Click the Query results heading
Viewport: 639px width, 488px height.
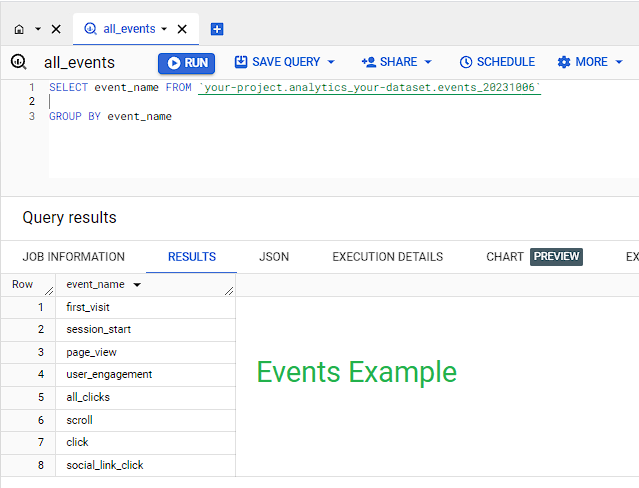pos(69,218)
